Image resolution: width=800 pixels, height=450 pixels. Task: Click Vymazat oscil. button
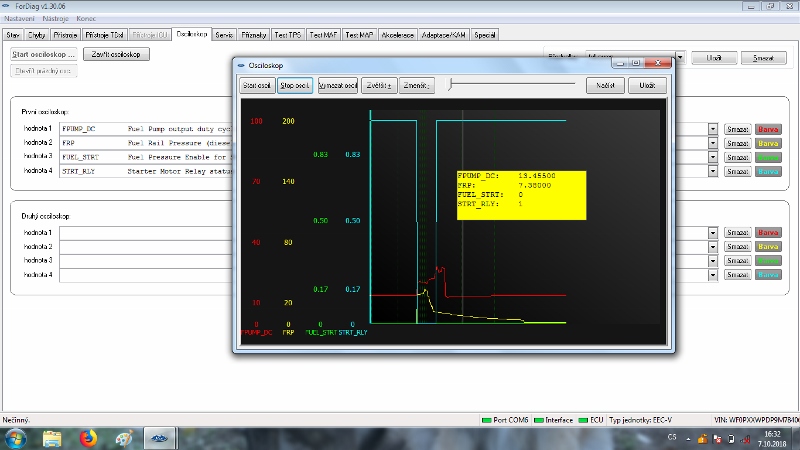click(337, 86)
